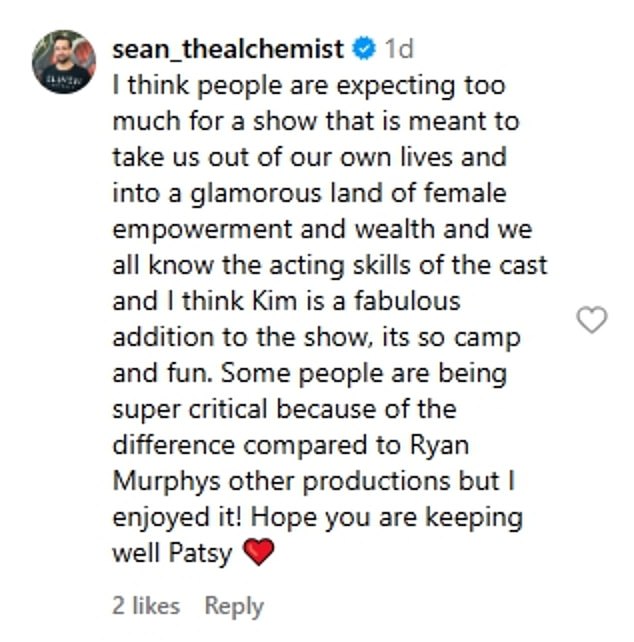Open the sean_thealchemist profile link
This screenshot has width=634, height=642.
[x=228, y=48]
